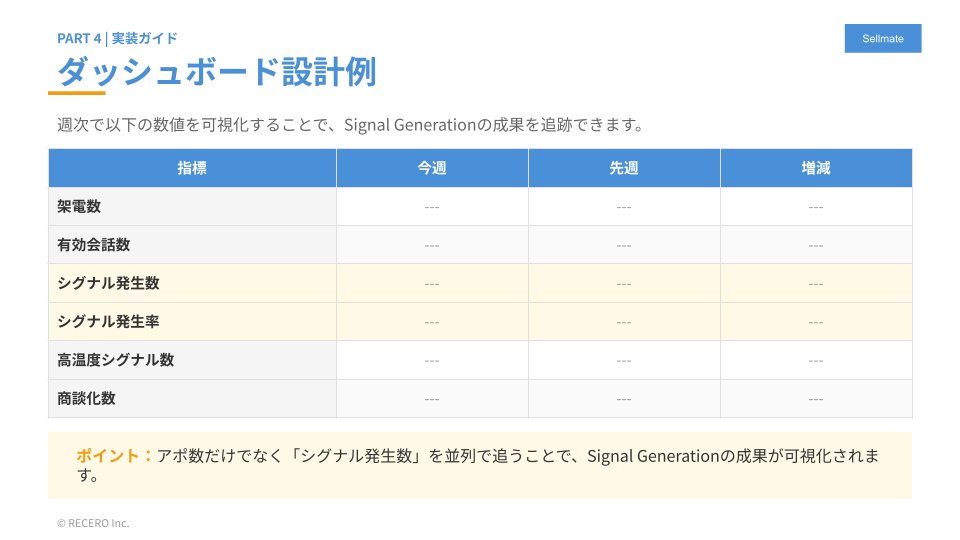Select the 架電数 row label
This screenshot has width=960, height=540.
pyautogui.click(x=80, y=207)
